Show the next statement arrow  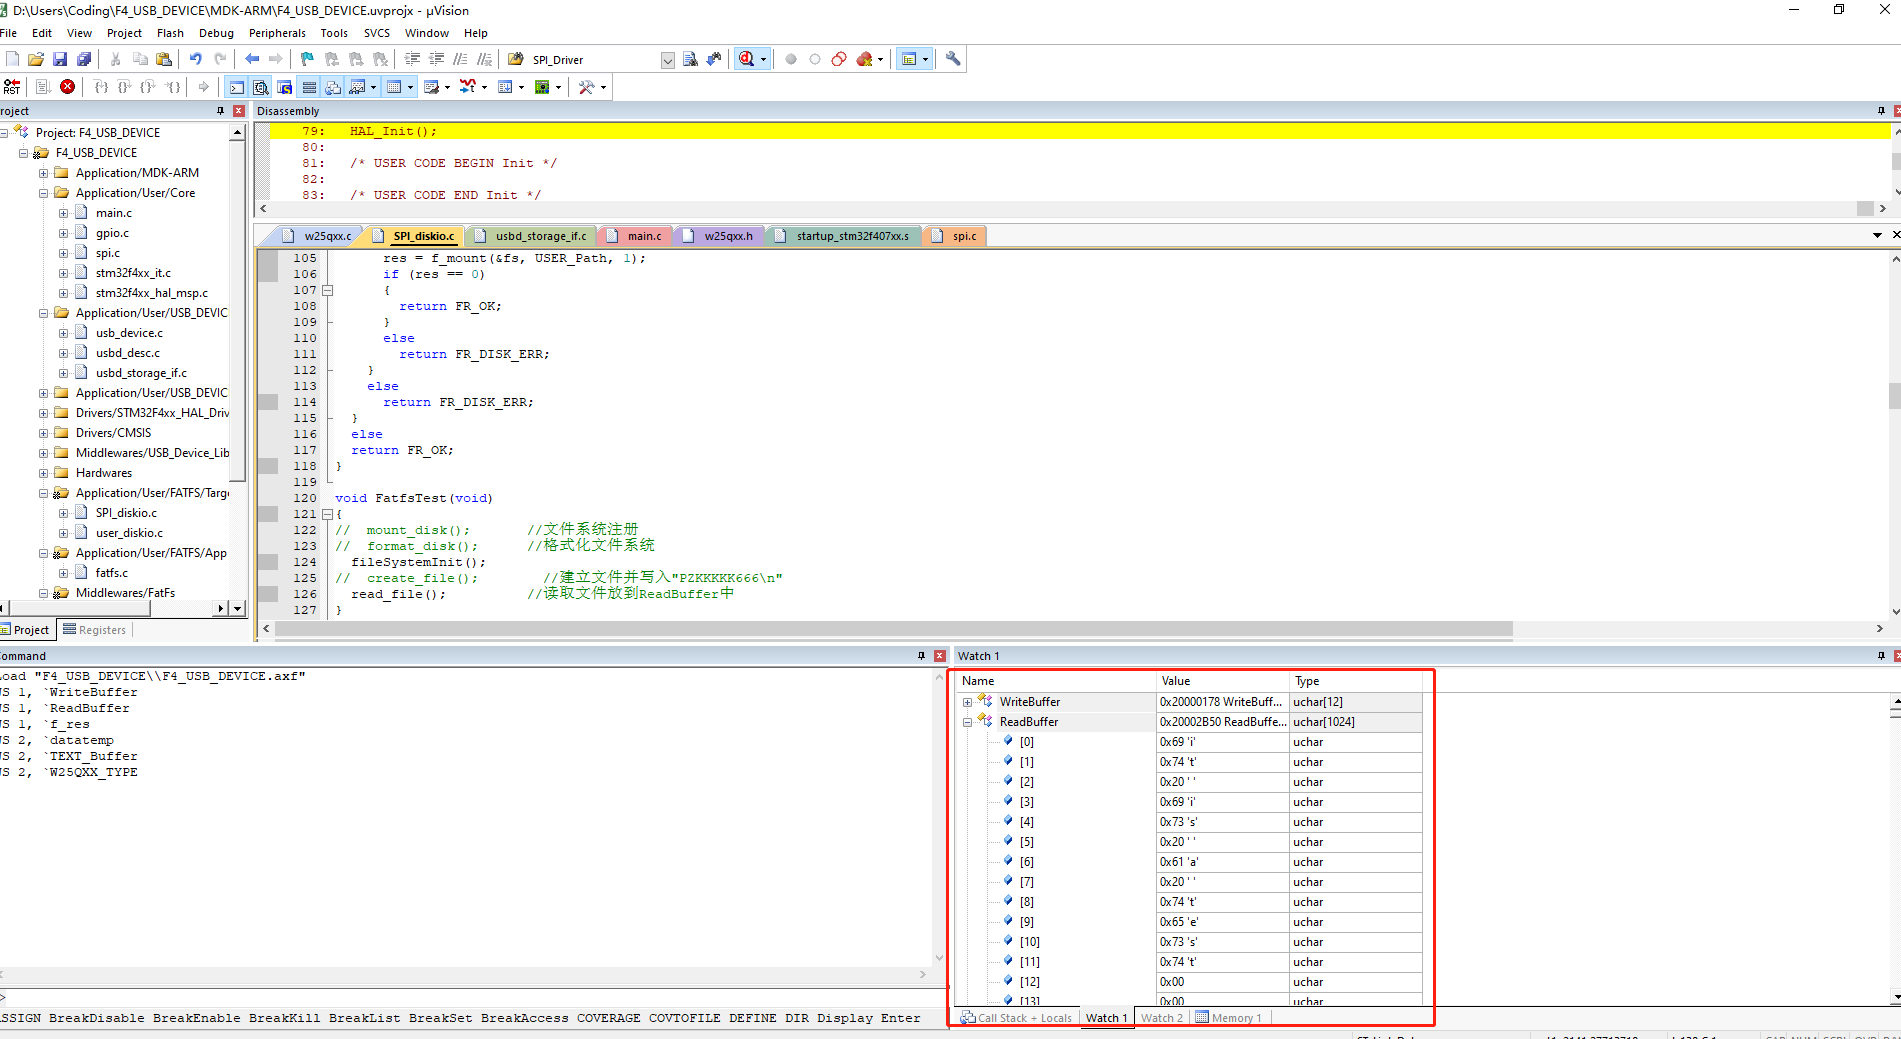click(204, 87)
